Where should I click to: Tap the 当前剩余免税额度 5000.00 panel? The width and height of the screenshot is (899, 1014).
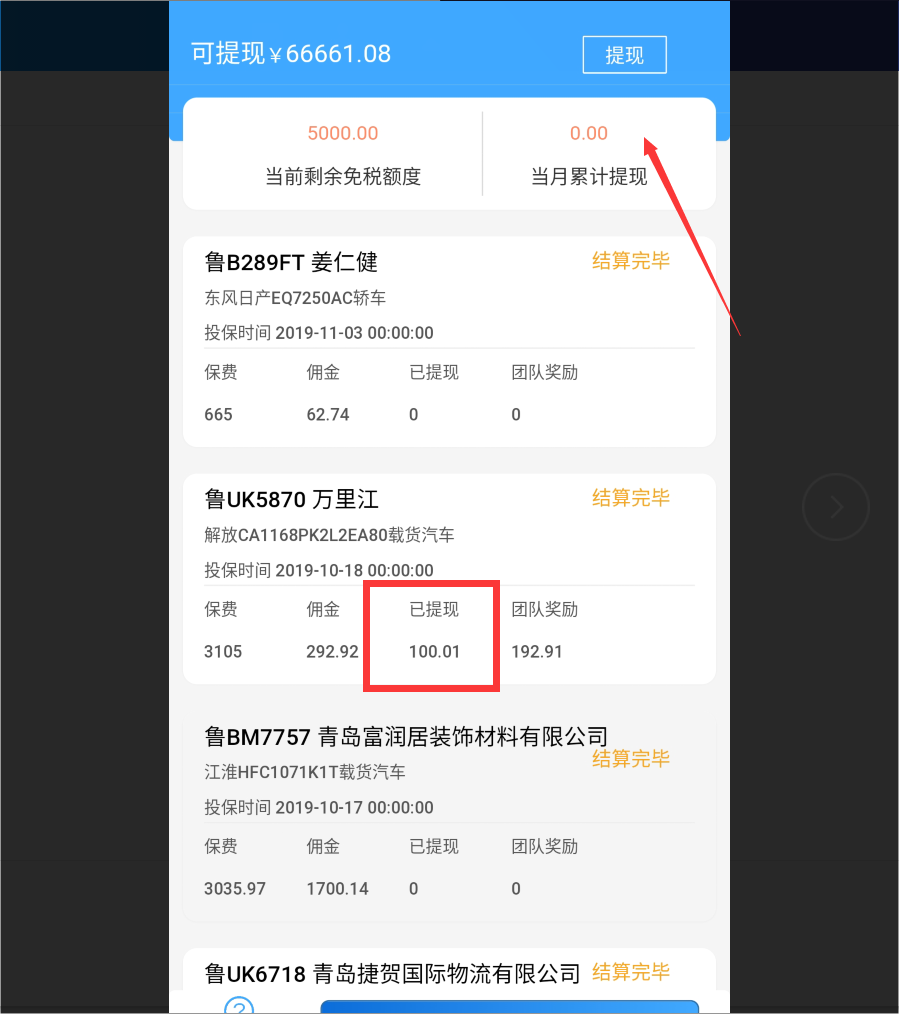click(x=343, y=154)
